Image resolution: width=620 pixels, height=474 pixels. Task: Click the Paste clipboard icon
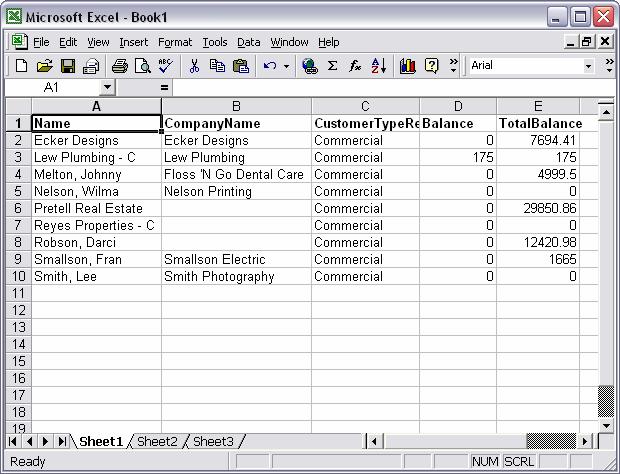pos(241,66)
